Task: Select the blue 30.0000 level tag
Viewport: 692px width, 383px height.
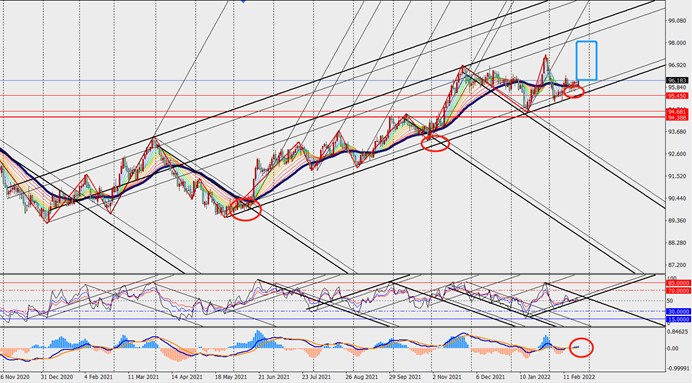Action: [678, 312]
